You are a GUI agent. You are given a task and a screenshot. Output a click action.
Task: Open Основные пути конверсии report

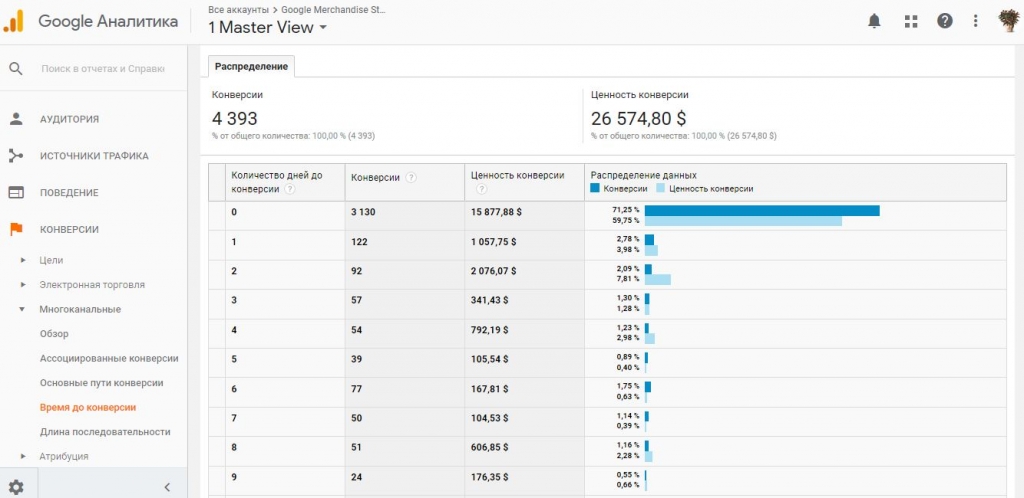tap(101, 383)
